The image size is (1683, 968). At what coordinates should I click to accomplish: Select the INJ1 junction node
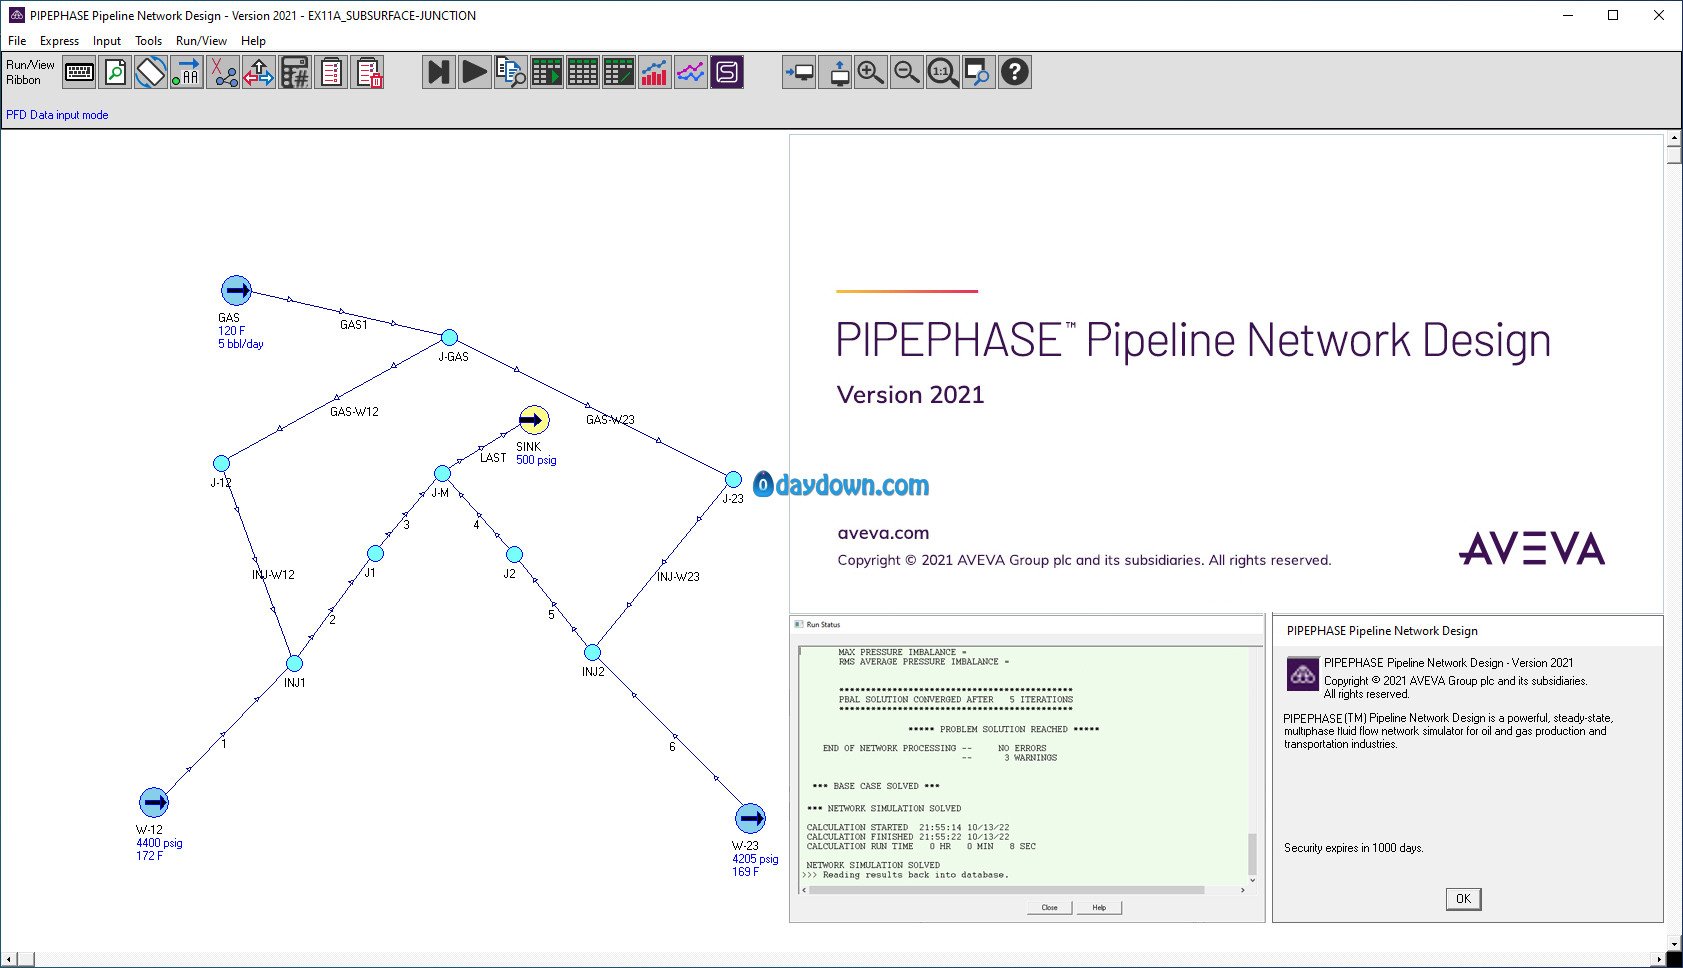294,663
